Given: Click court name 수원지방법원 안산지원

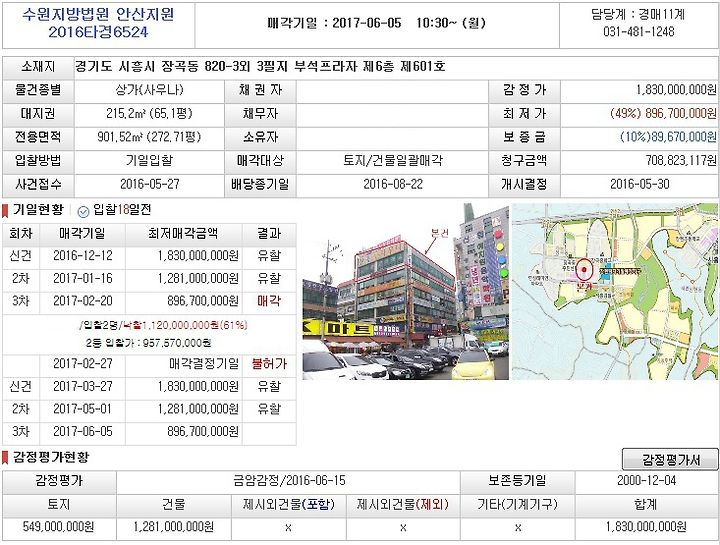Looking at the screenshot, I should [98, 14].
